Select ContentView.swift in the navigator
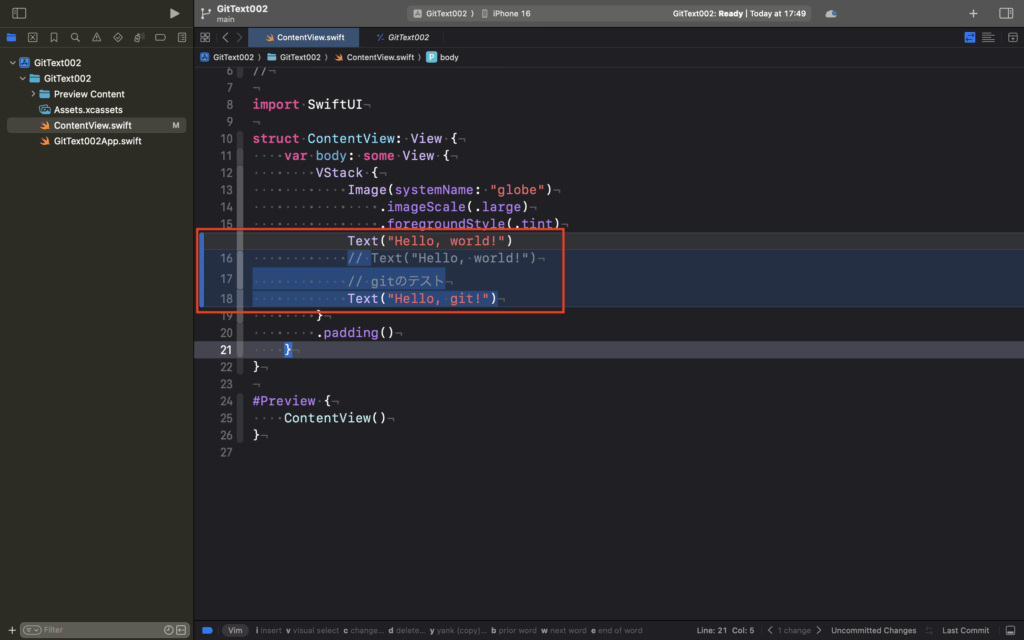Viewport: 1024px width, 640px height. coord(97,125)
